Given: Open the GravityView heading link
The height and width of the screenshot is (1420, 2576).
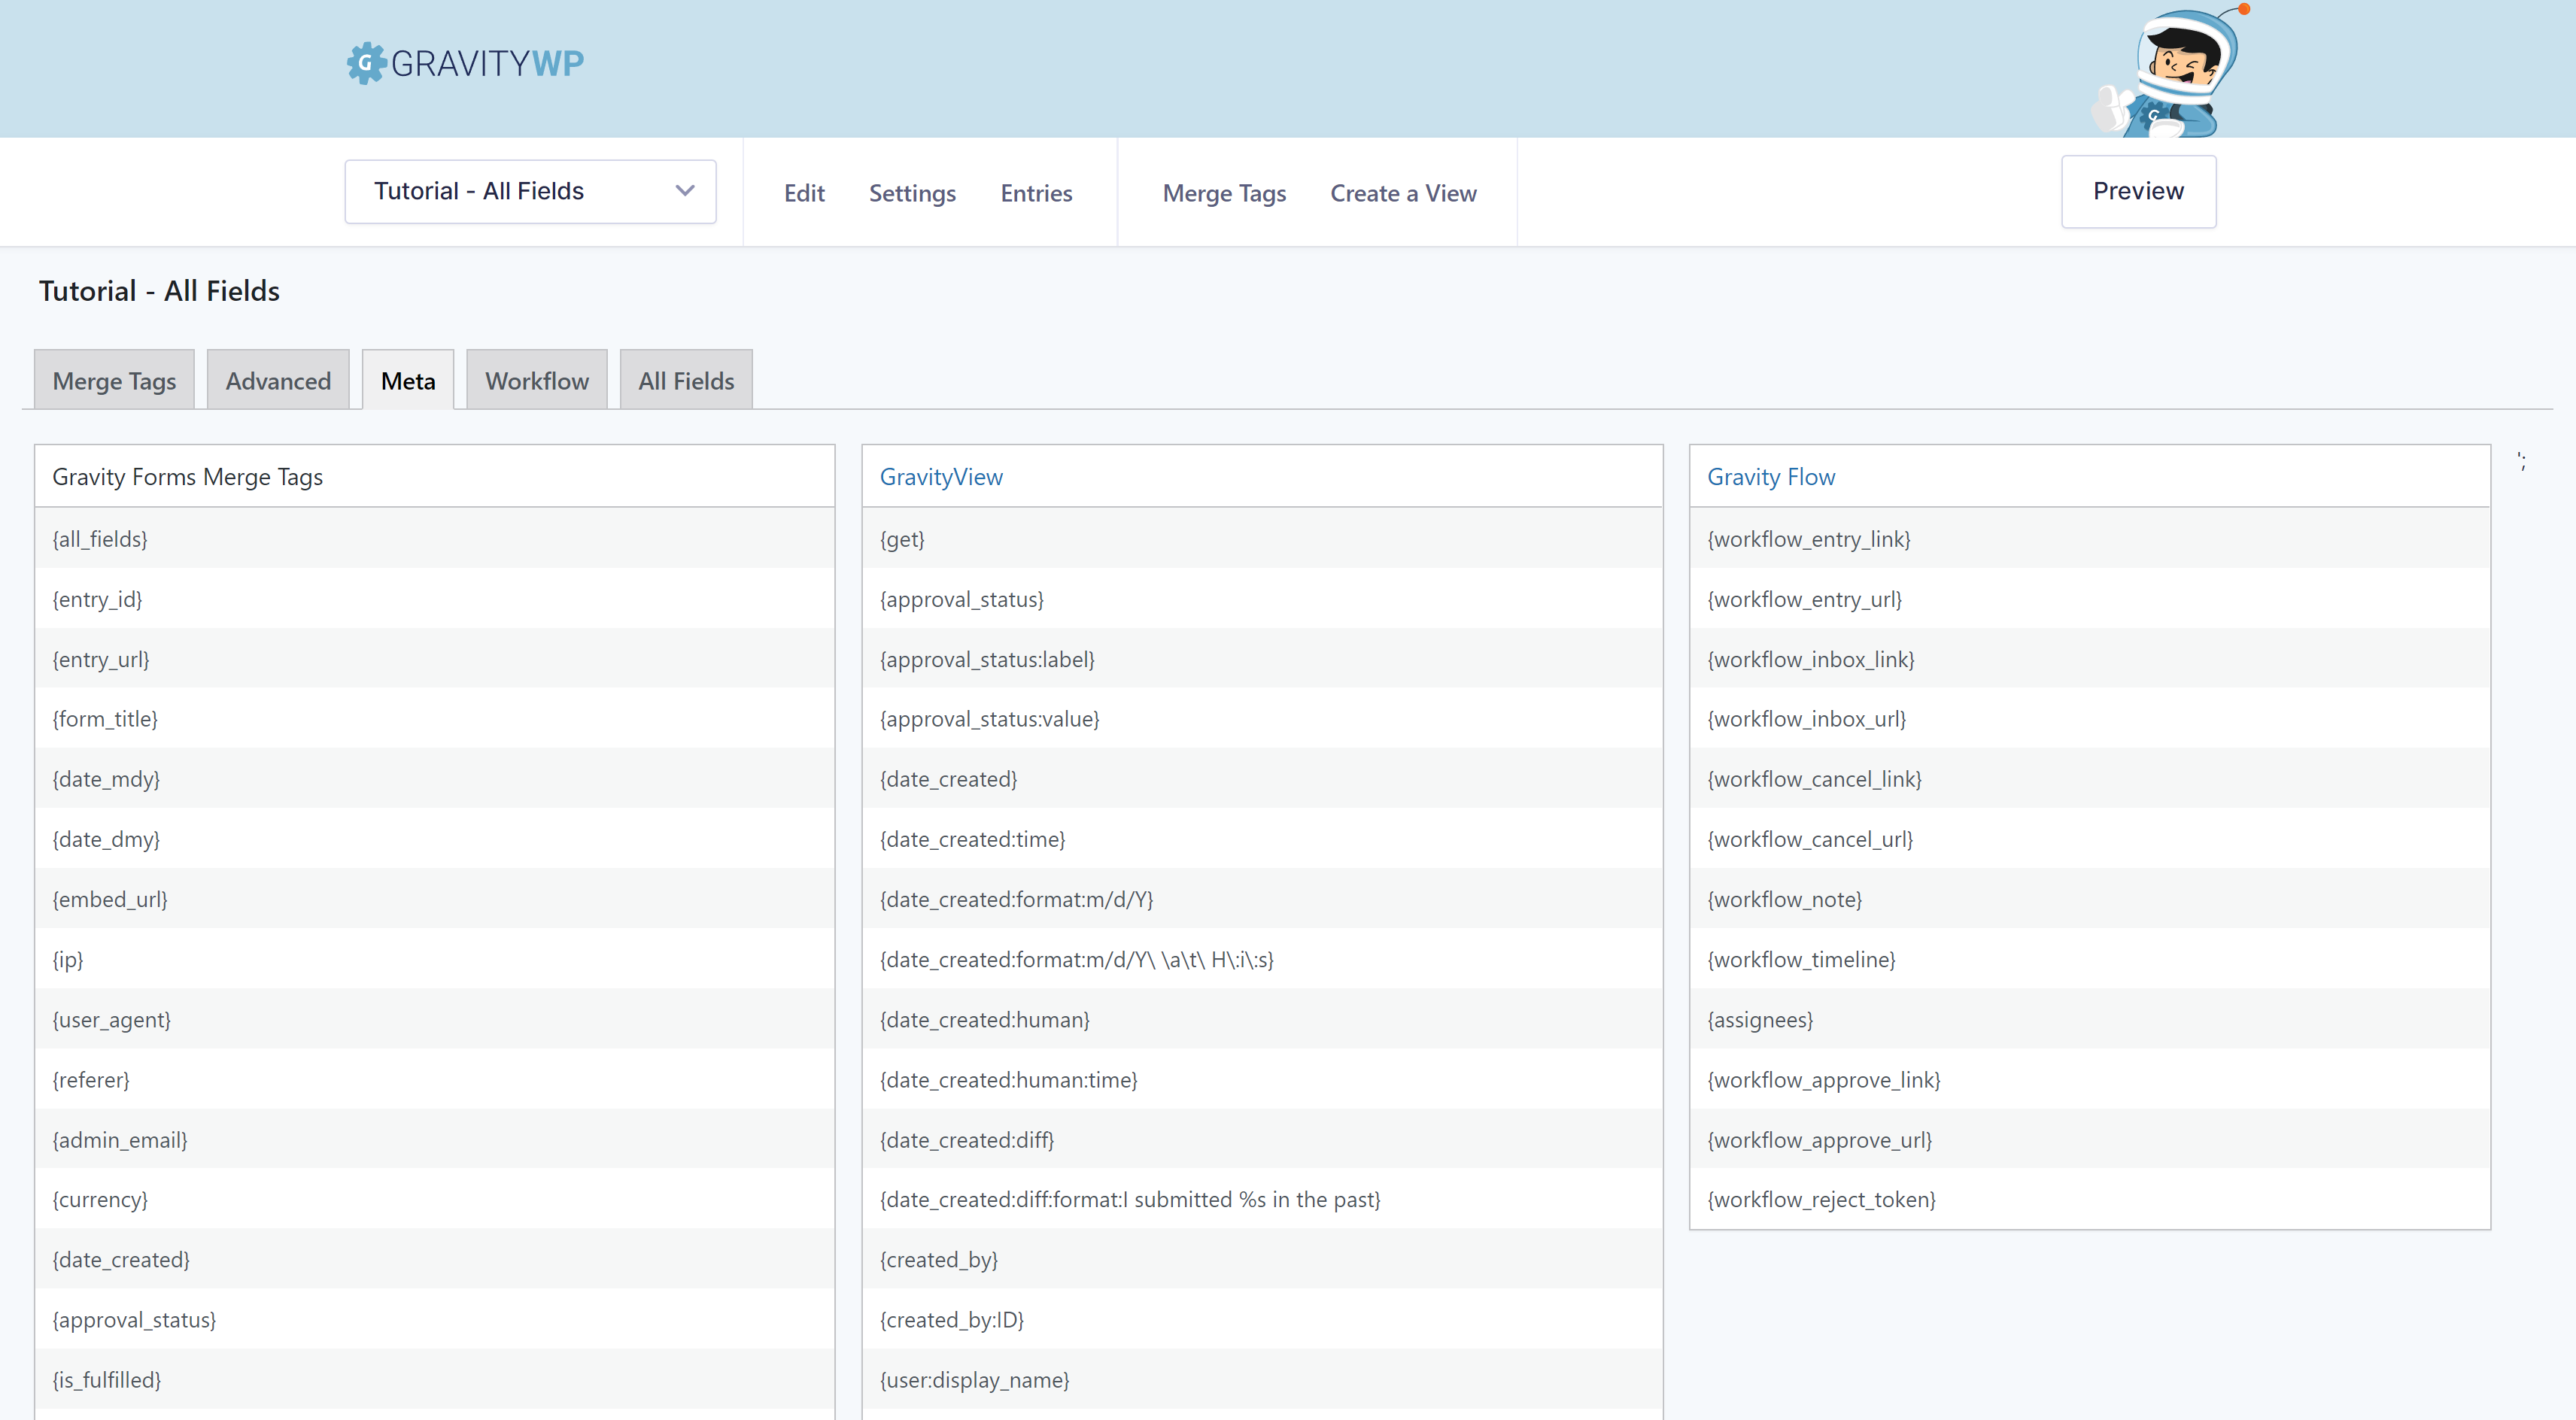Looking at the screenshot, I should pos(941,477).
